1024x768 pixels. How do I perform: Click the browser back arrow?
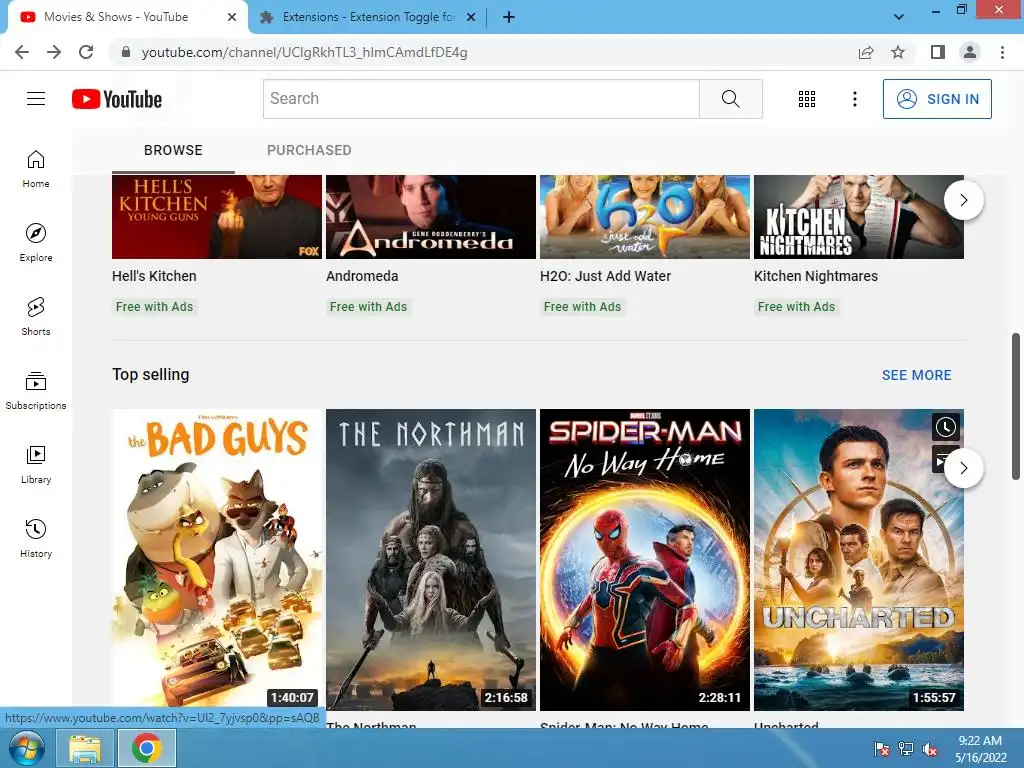click(22, 52)
